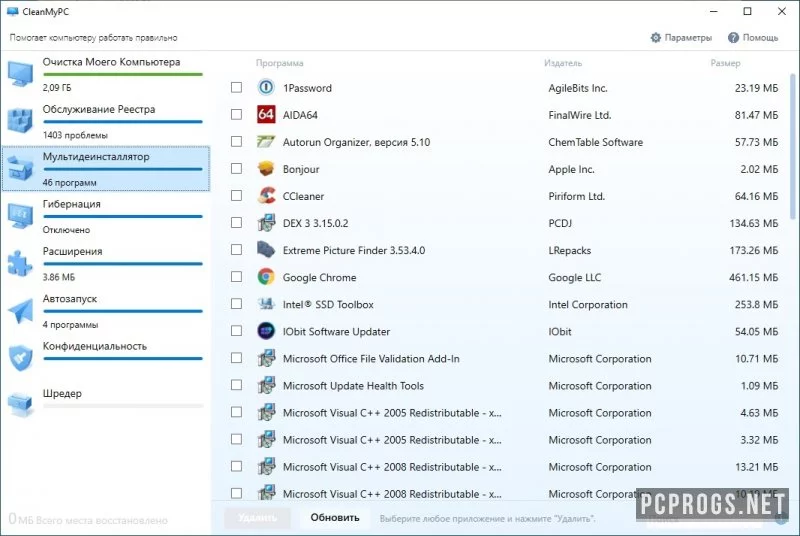Check the IObit Software Updater checkbox
800x536 pixels.
pos(236,331)
